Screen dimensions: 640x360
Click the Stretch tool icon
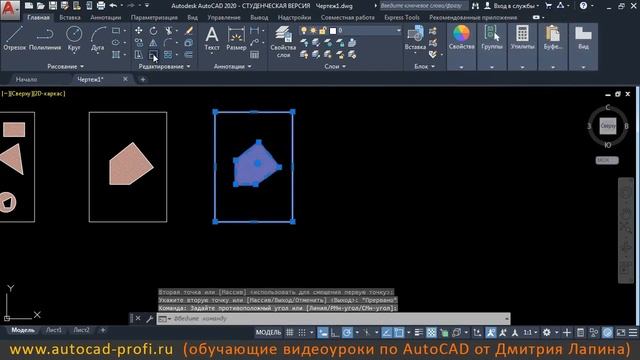tap(139, 54)
